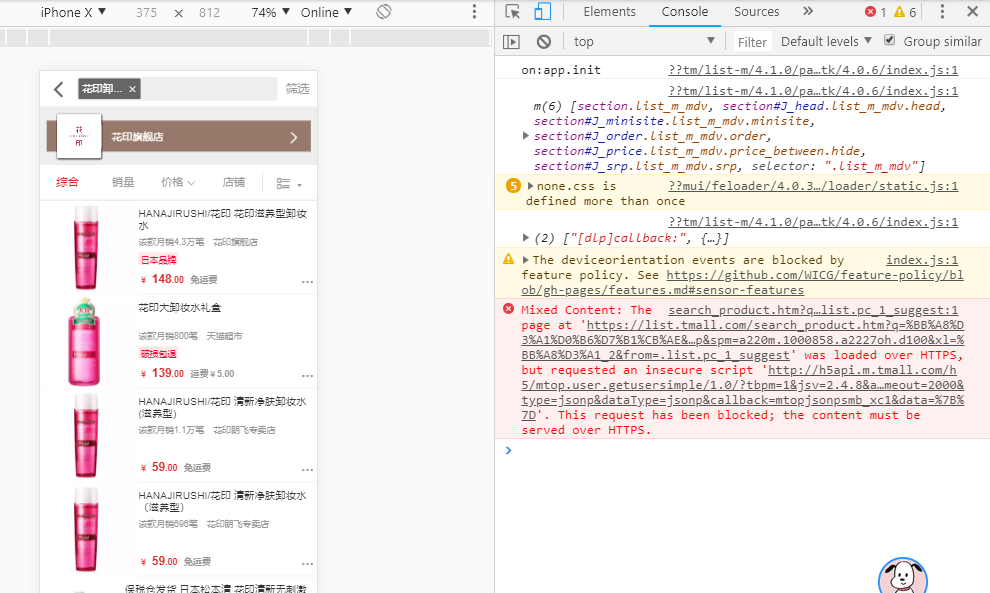Remove the search tag with the x icon

coord(132,89)
